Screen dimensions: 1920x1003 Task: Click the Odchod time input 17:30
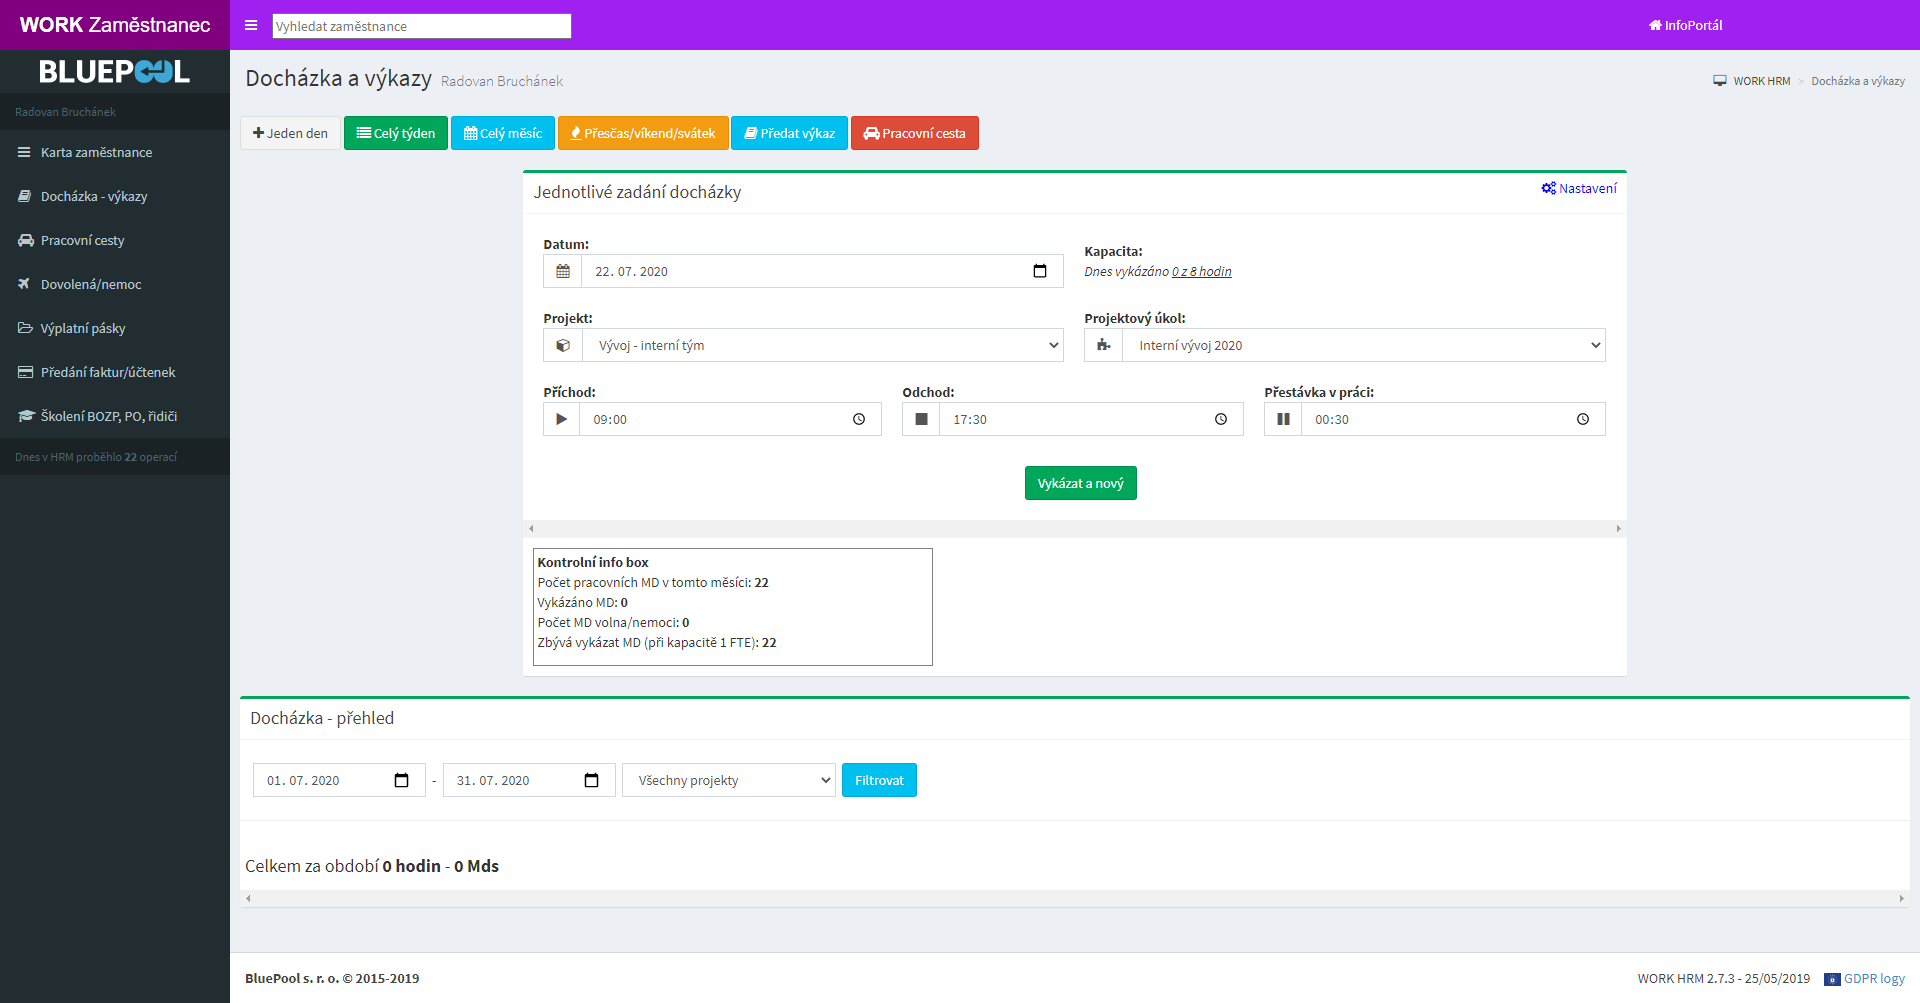tap(1091, 419)
